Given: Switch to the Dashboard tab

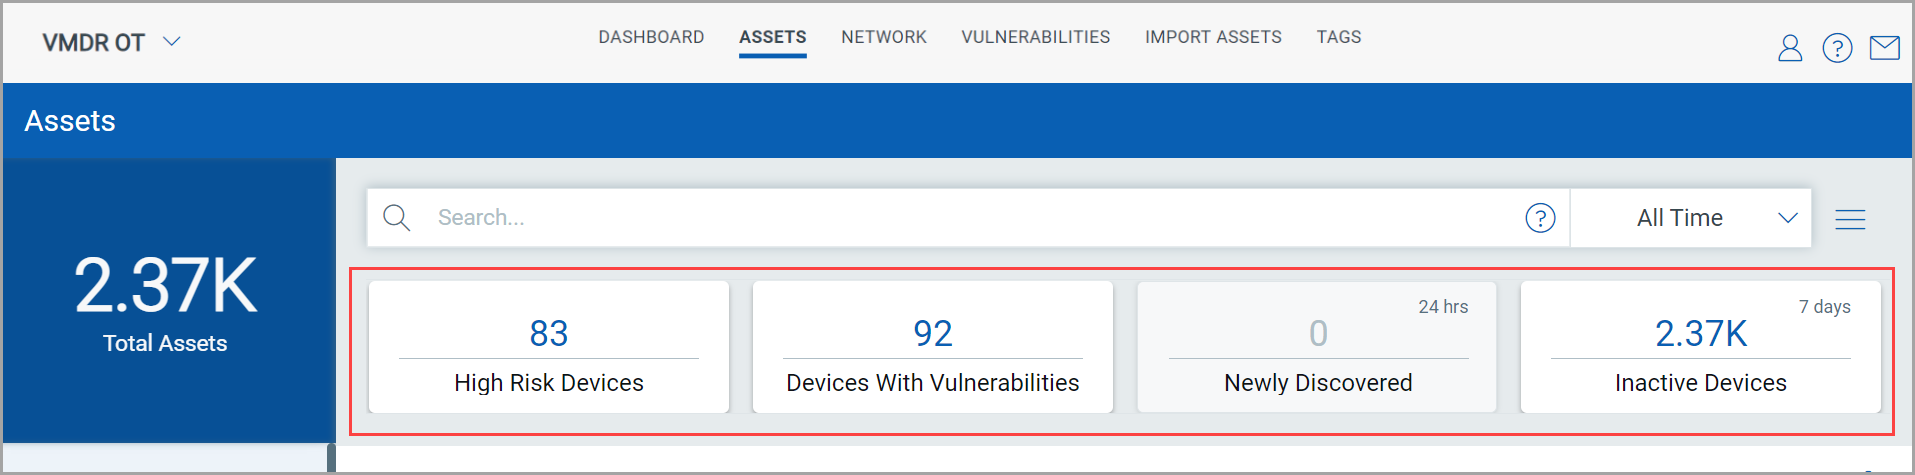Looking at the screenshot, I should (651, 37).
